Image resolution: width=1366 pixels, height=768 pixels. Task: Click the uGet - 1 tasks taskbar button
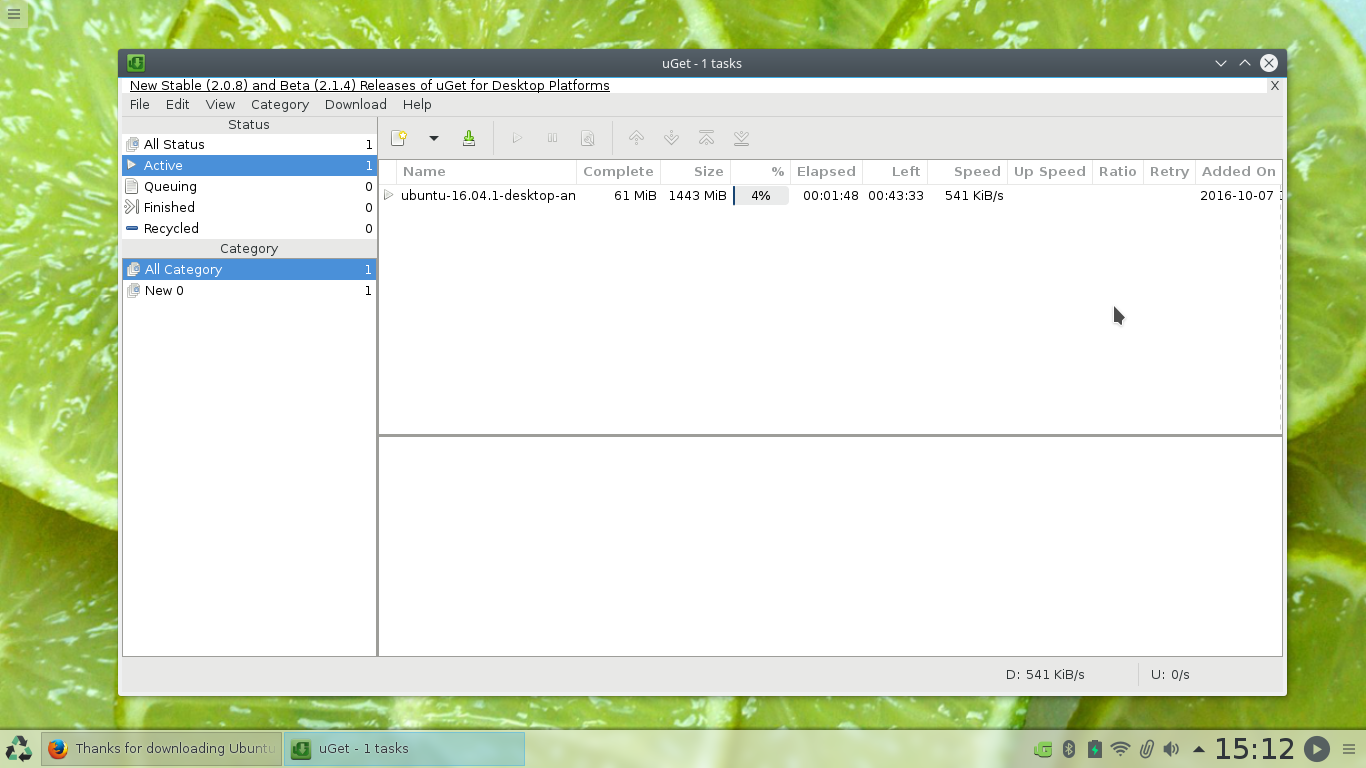(404, 748)
